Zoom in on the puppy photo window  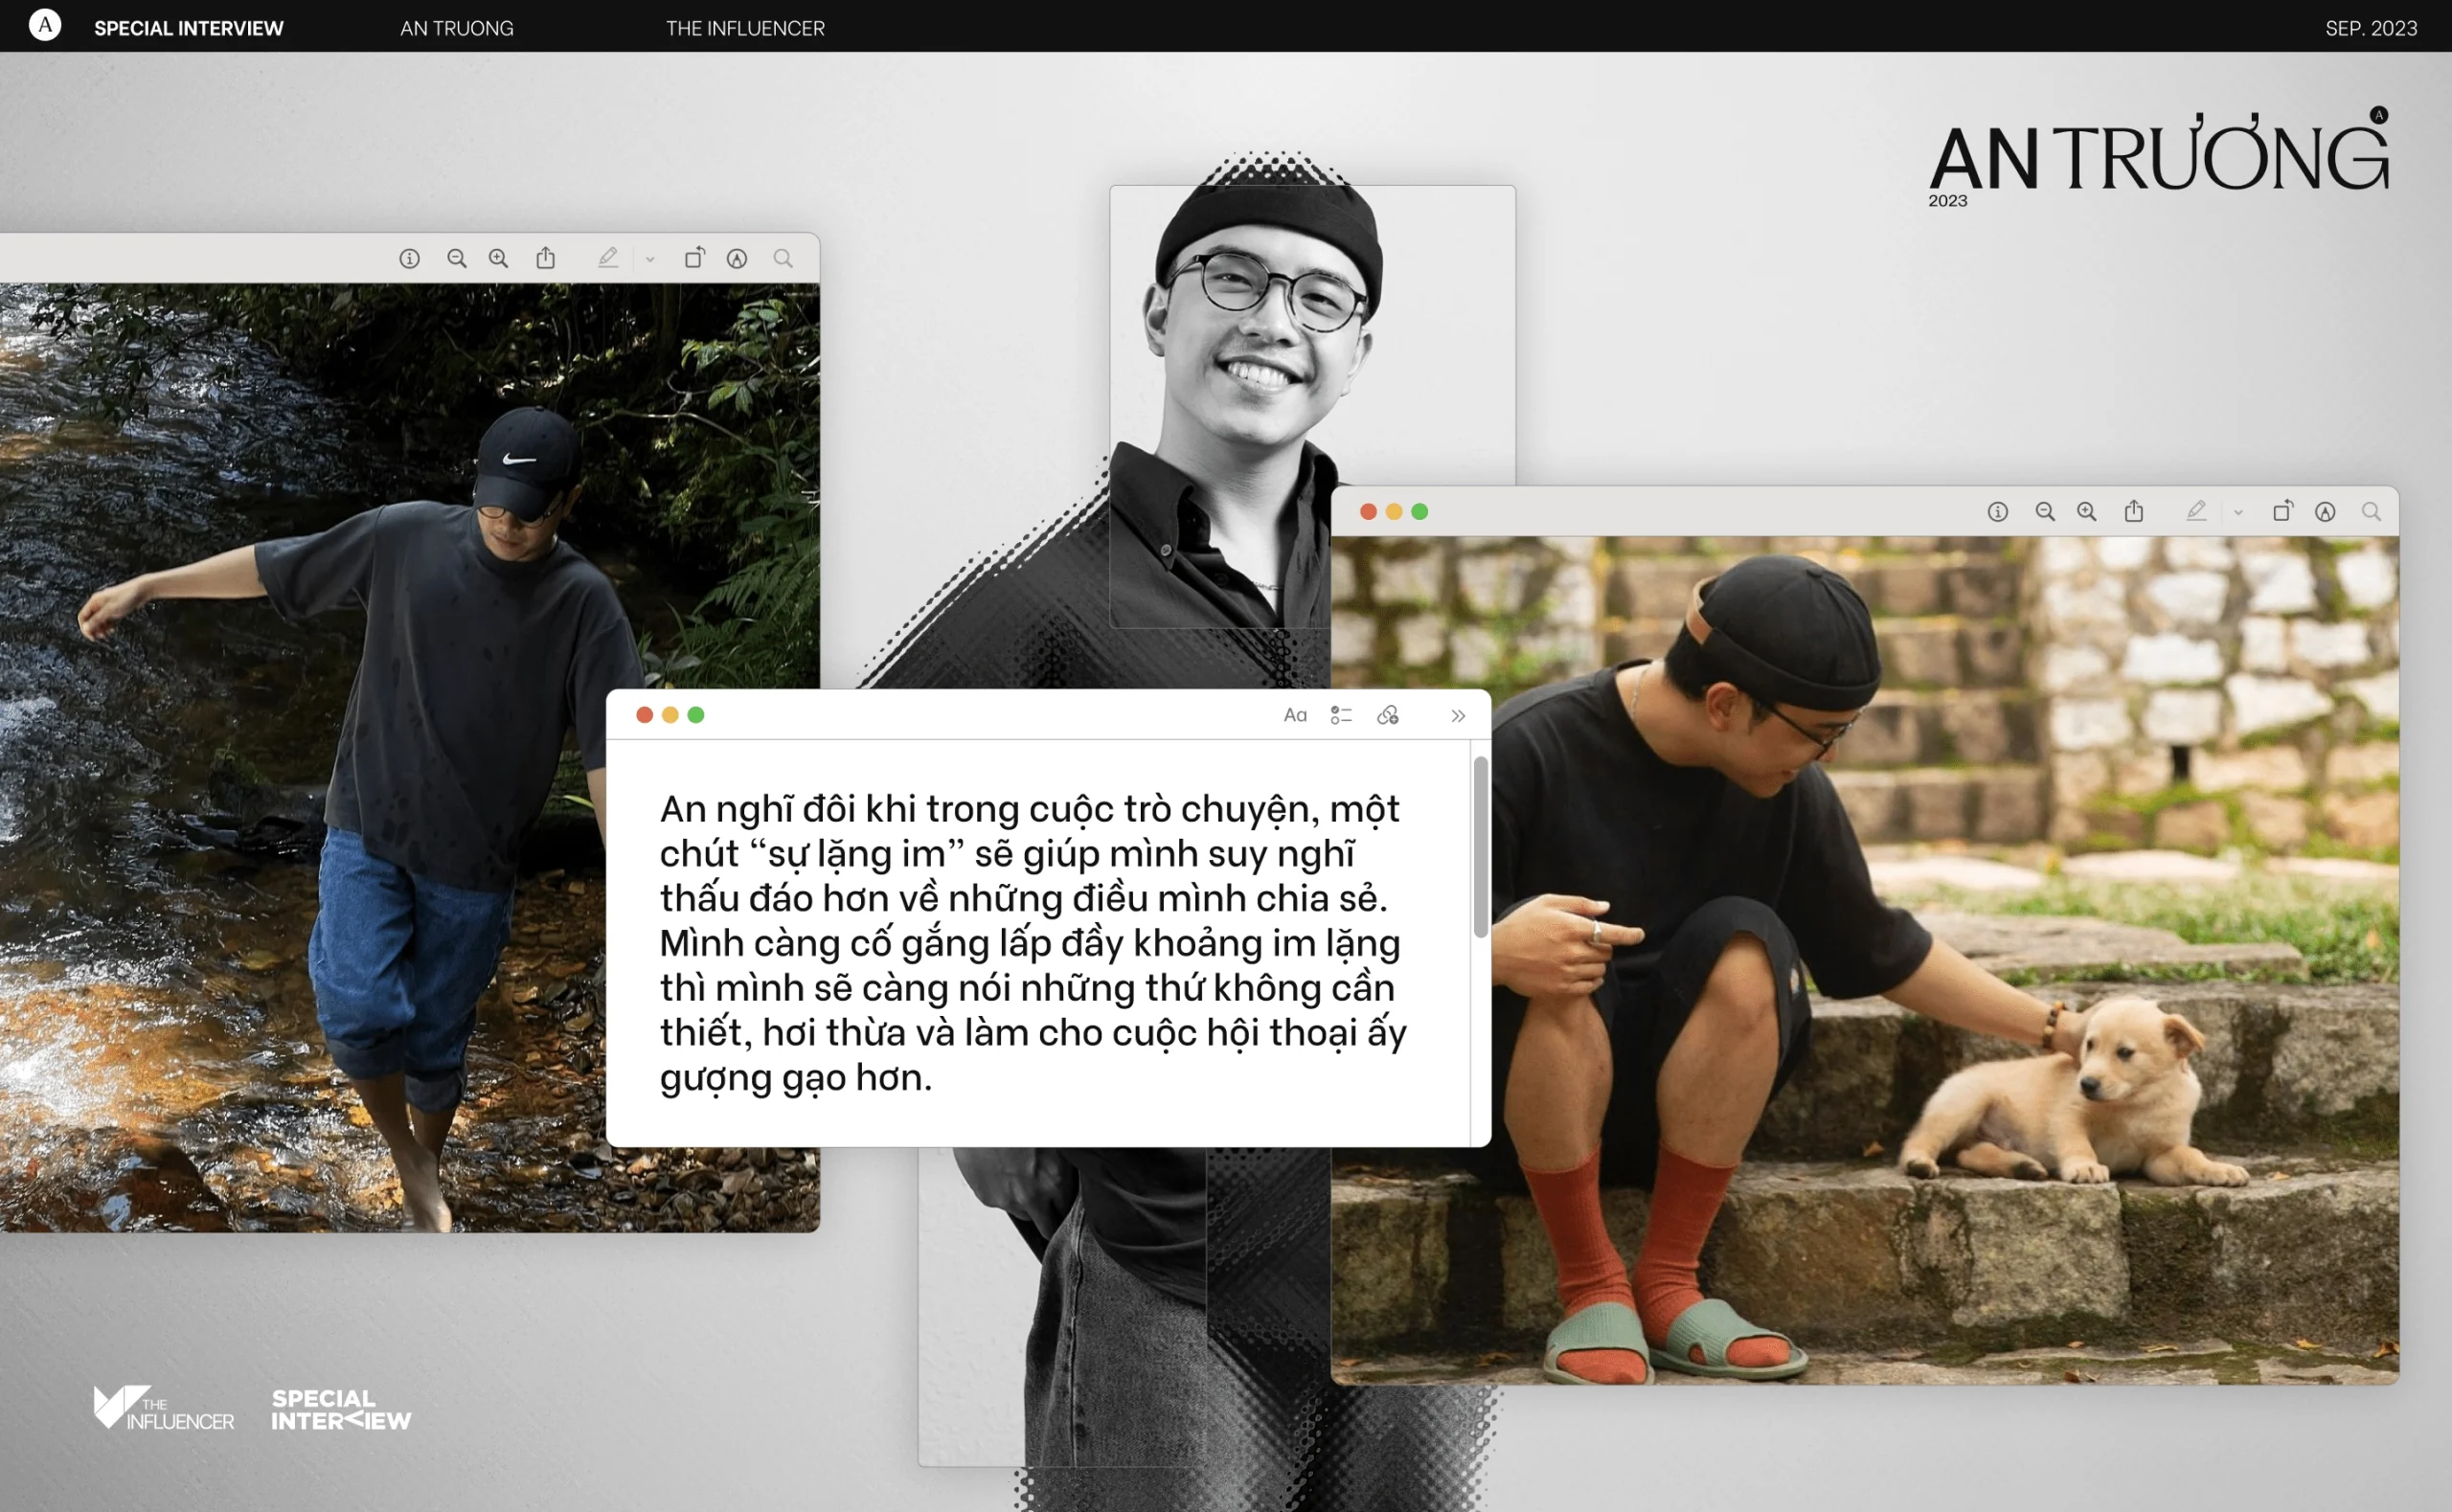click(2087, 512)
